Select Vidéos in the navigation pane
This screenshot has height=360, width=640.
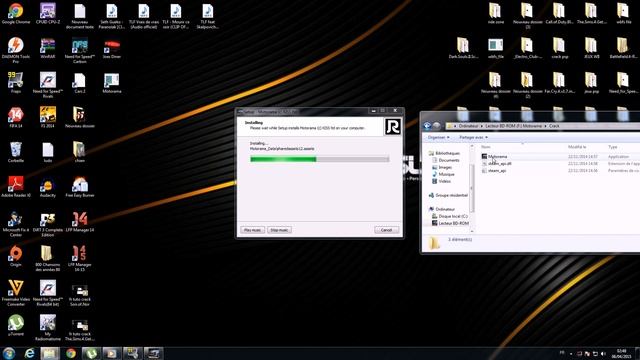click(444, 181)
